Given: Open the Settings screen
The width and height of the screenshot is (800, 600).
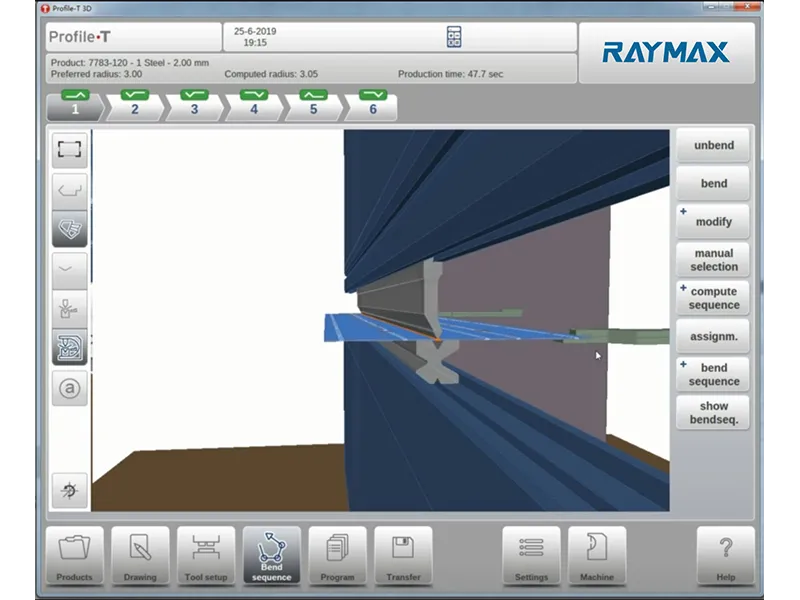Looking at the screenshot, I should 531,555.
